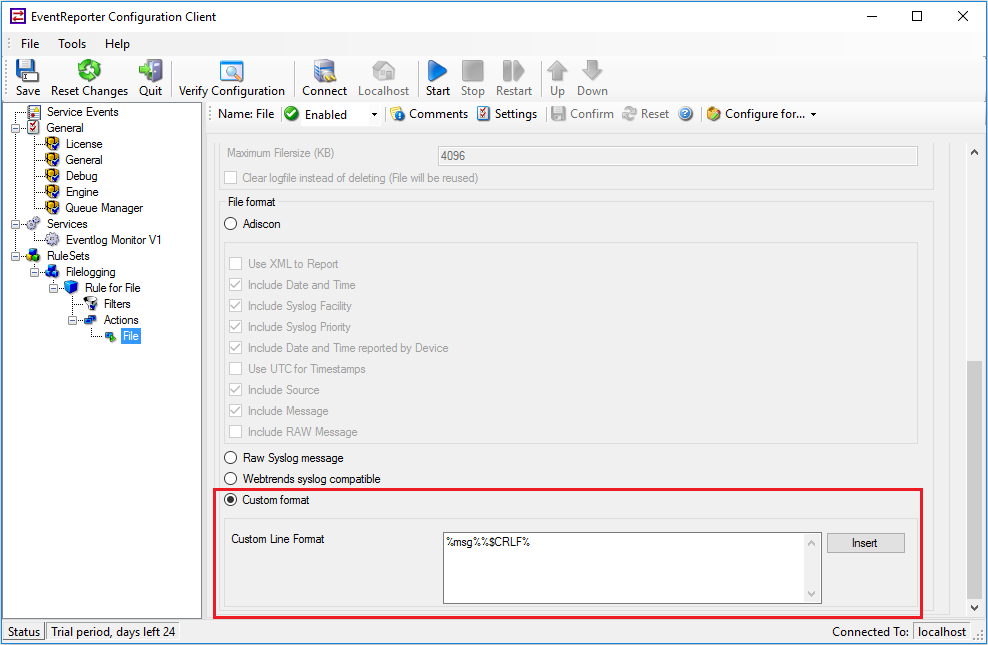Toggle Include Date and Time reported by Device

pyautogui.click(x=236, y=348)
